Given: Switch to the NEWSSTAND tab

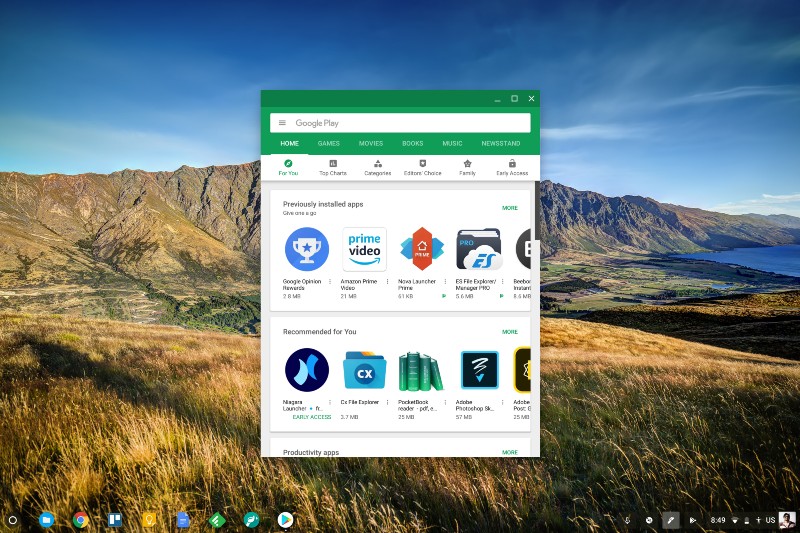Looking at the screenshot, I should [x=501, y=143].
